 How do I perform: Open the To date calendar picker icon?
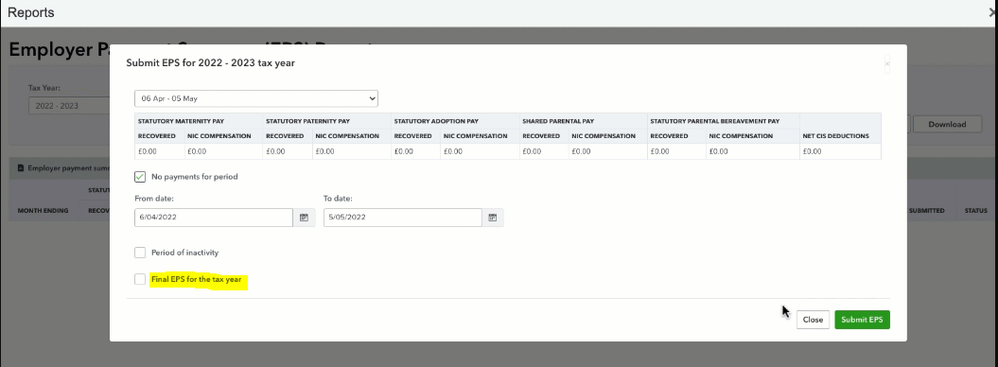493,218
